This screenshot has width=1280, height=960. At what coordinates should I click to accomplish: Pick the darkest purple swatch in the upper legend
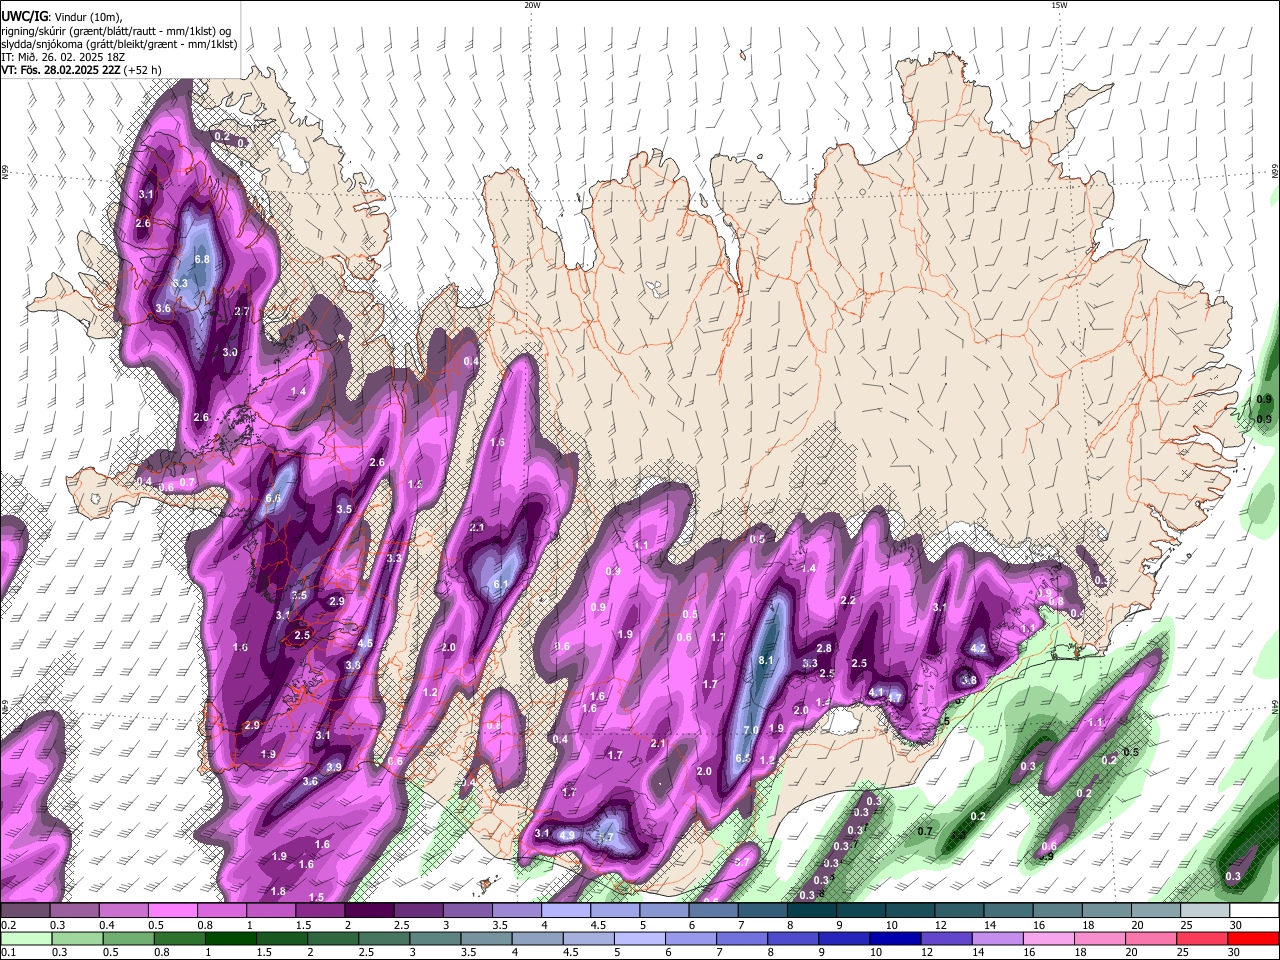point(368,911)
